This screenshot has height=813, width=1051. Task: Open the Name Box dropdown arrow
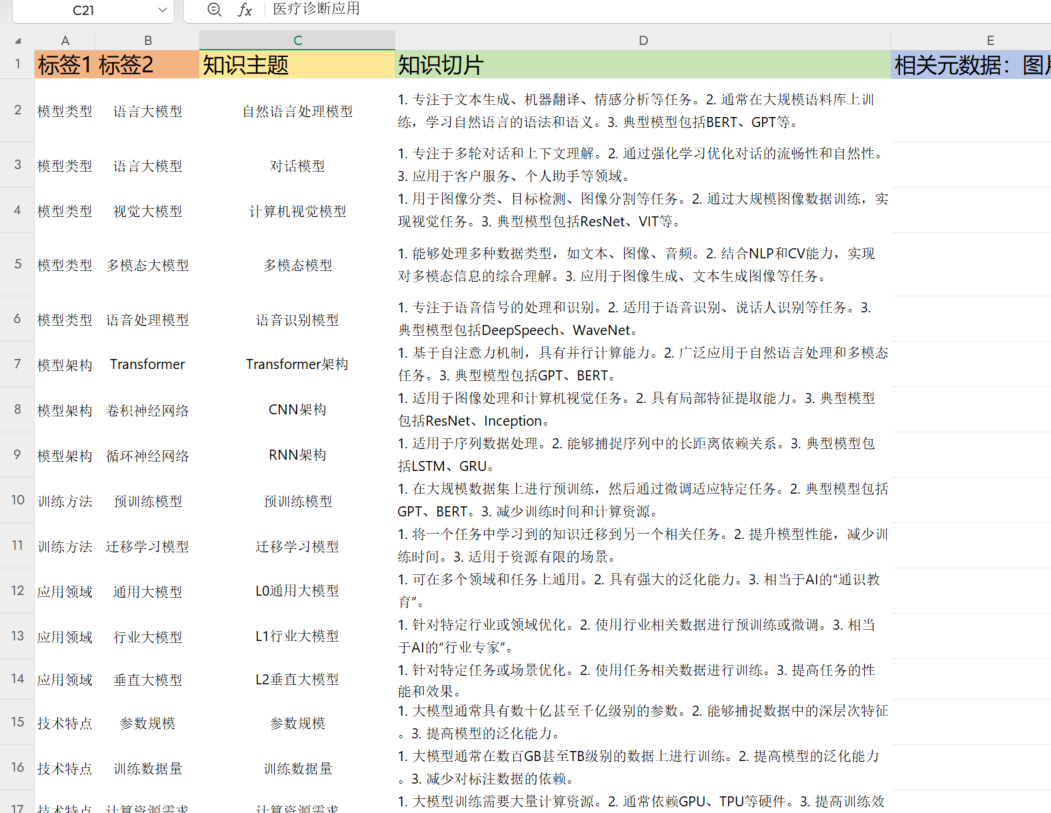pyautogui.click(x=162, y=10)
